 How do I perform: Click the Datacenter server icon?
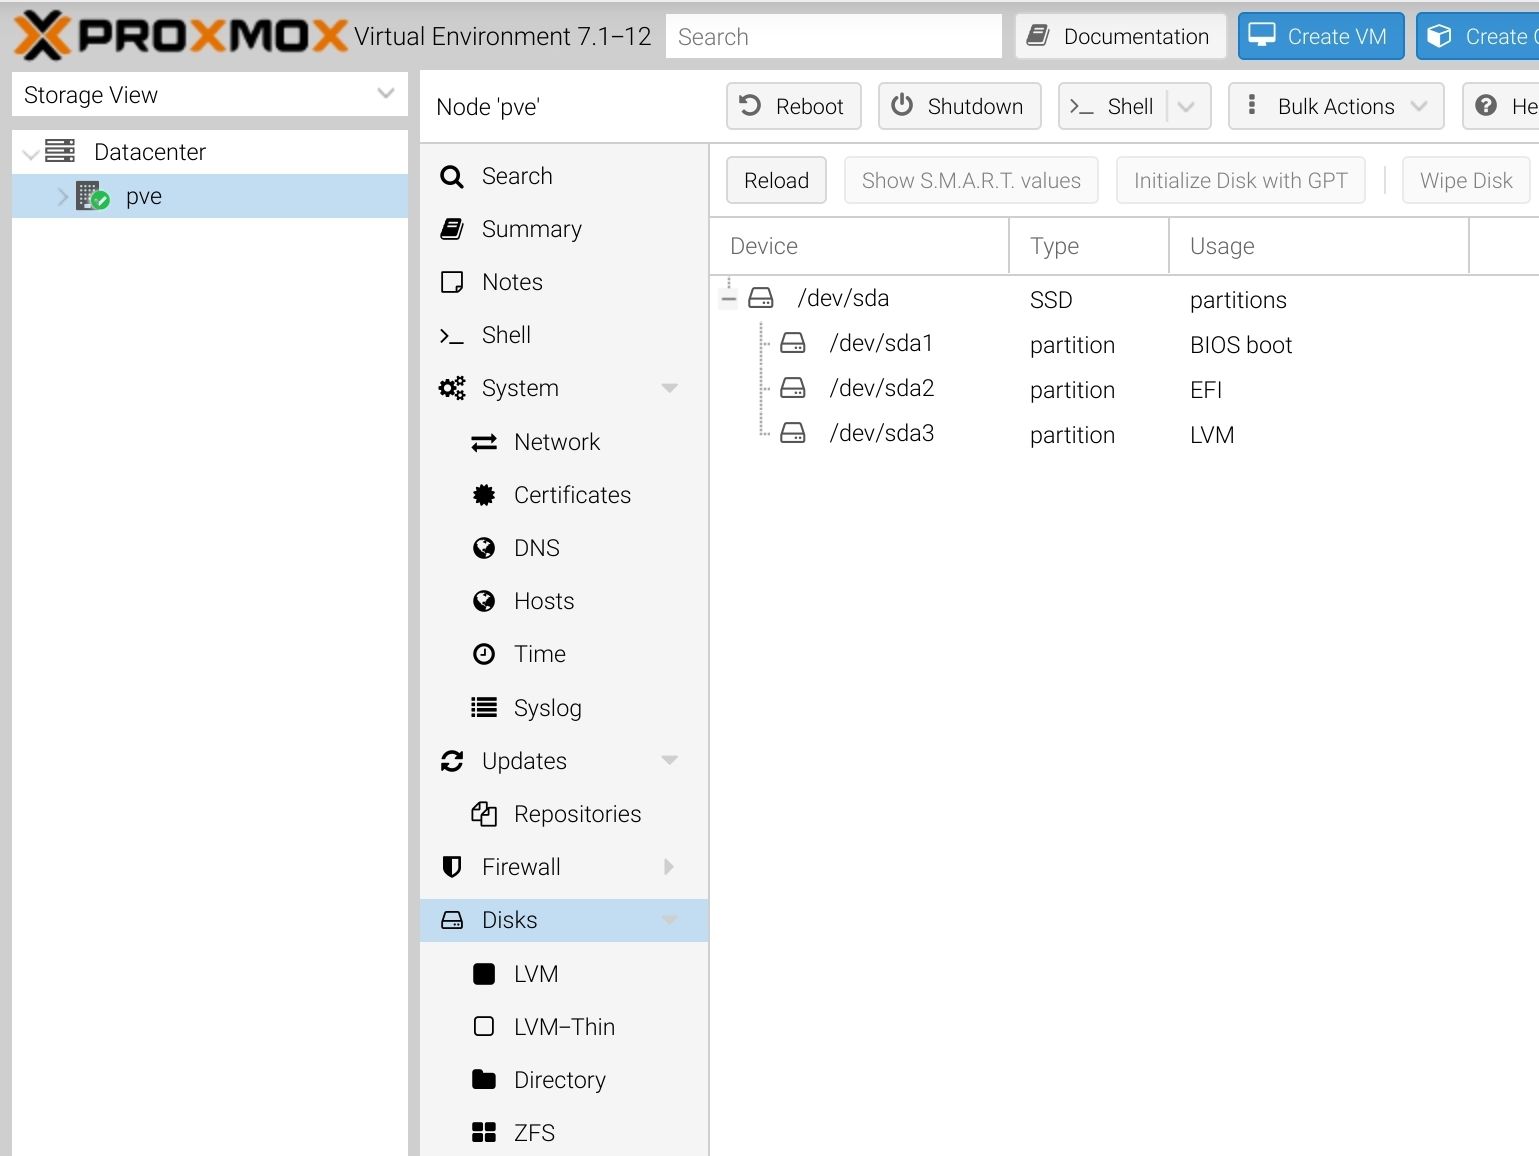[x=60, y=151]
